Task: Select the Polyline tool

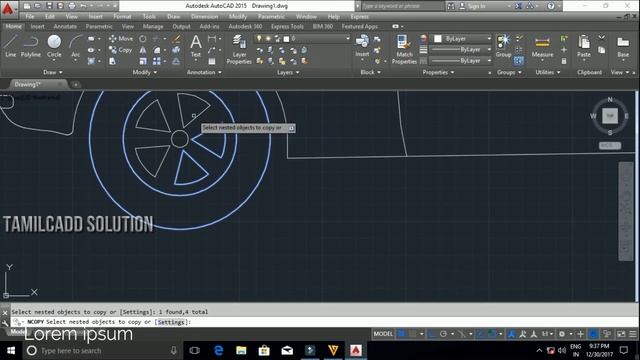Action: pyautogui.click(x=31, y=46)
